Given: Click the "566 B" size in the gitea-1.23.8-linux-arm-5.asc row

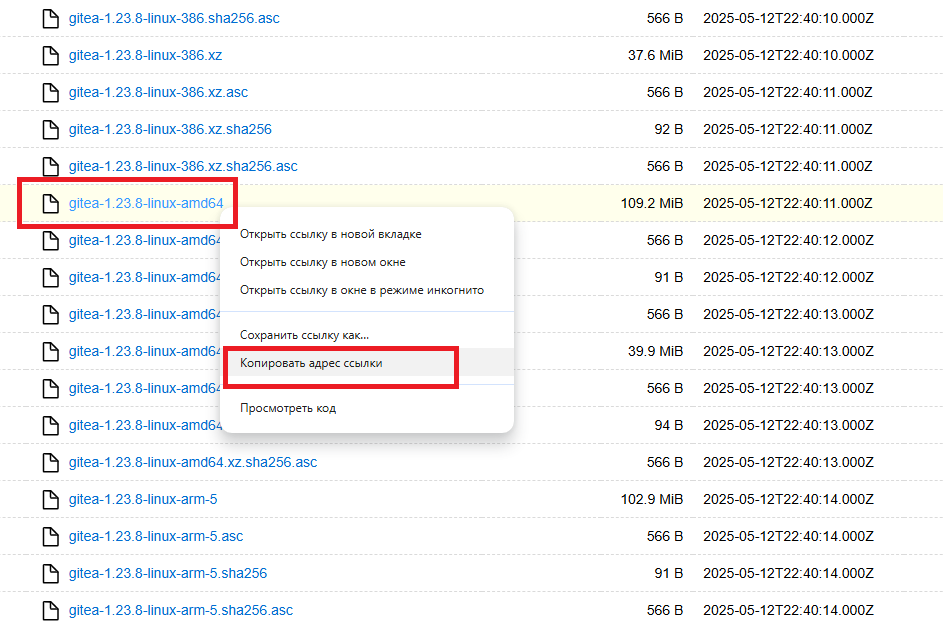Looking at the screenshot, I should pos(665,537).
